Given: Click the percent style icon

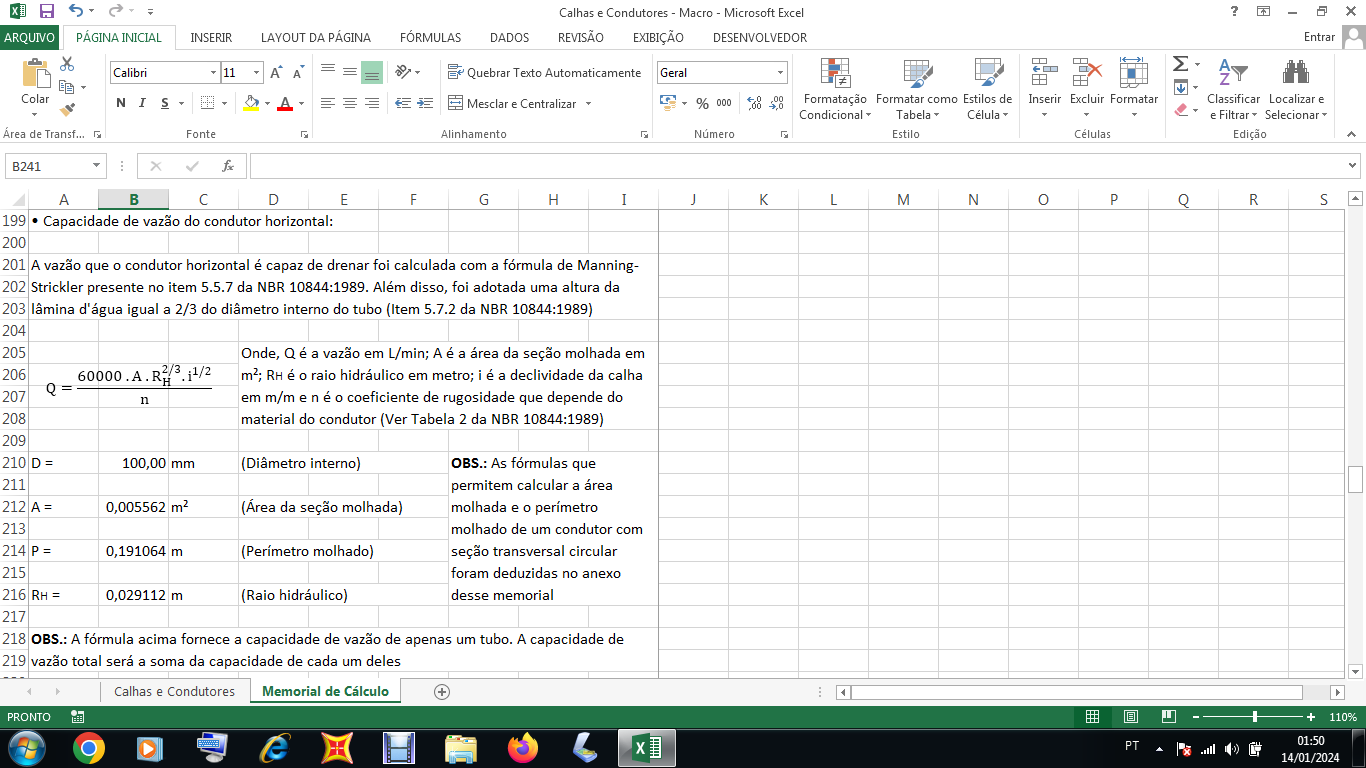Looking at the screenshot, I should [x=702, y=103].
